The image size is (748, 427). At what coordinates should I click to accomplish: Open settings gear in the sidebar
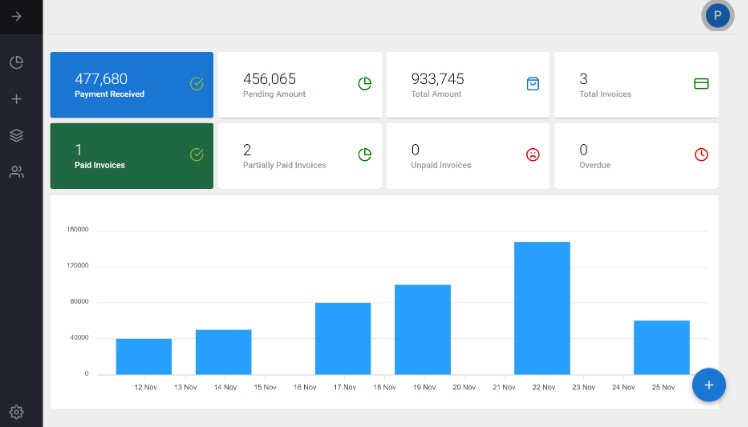[16, 411]
